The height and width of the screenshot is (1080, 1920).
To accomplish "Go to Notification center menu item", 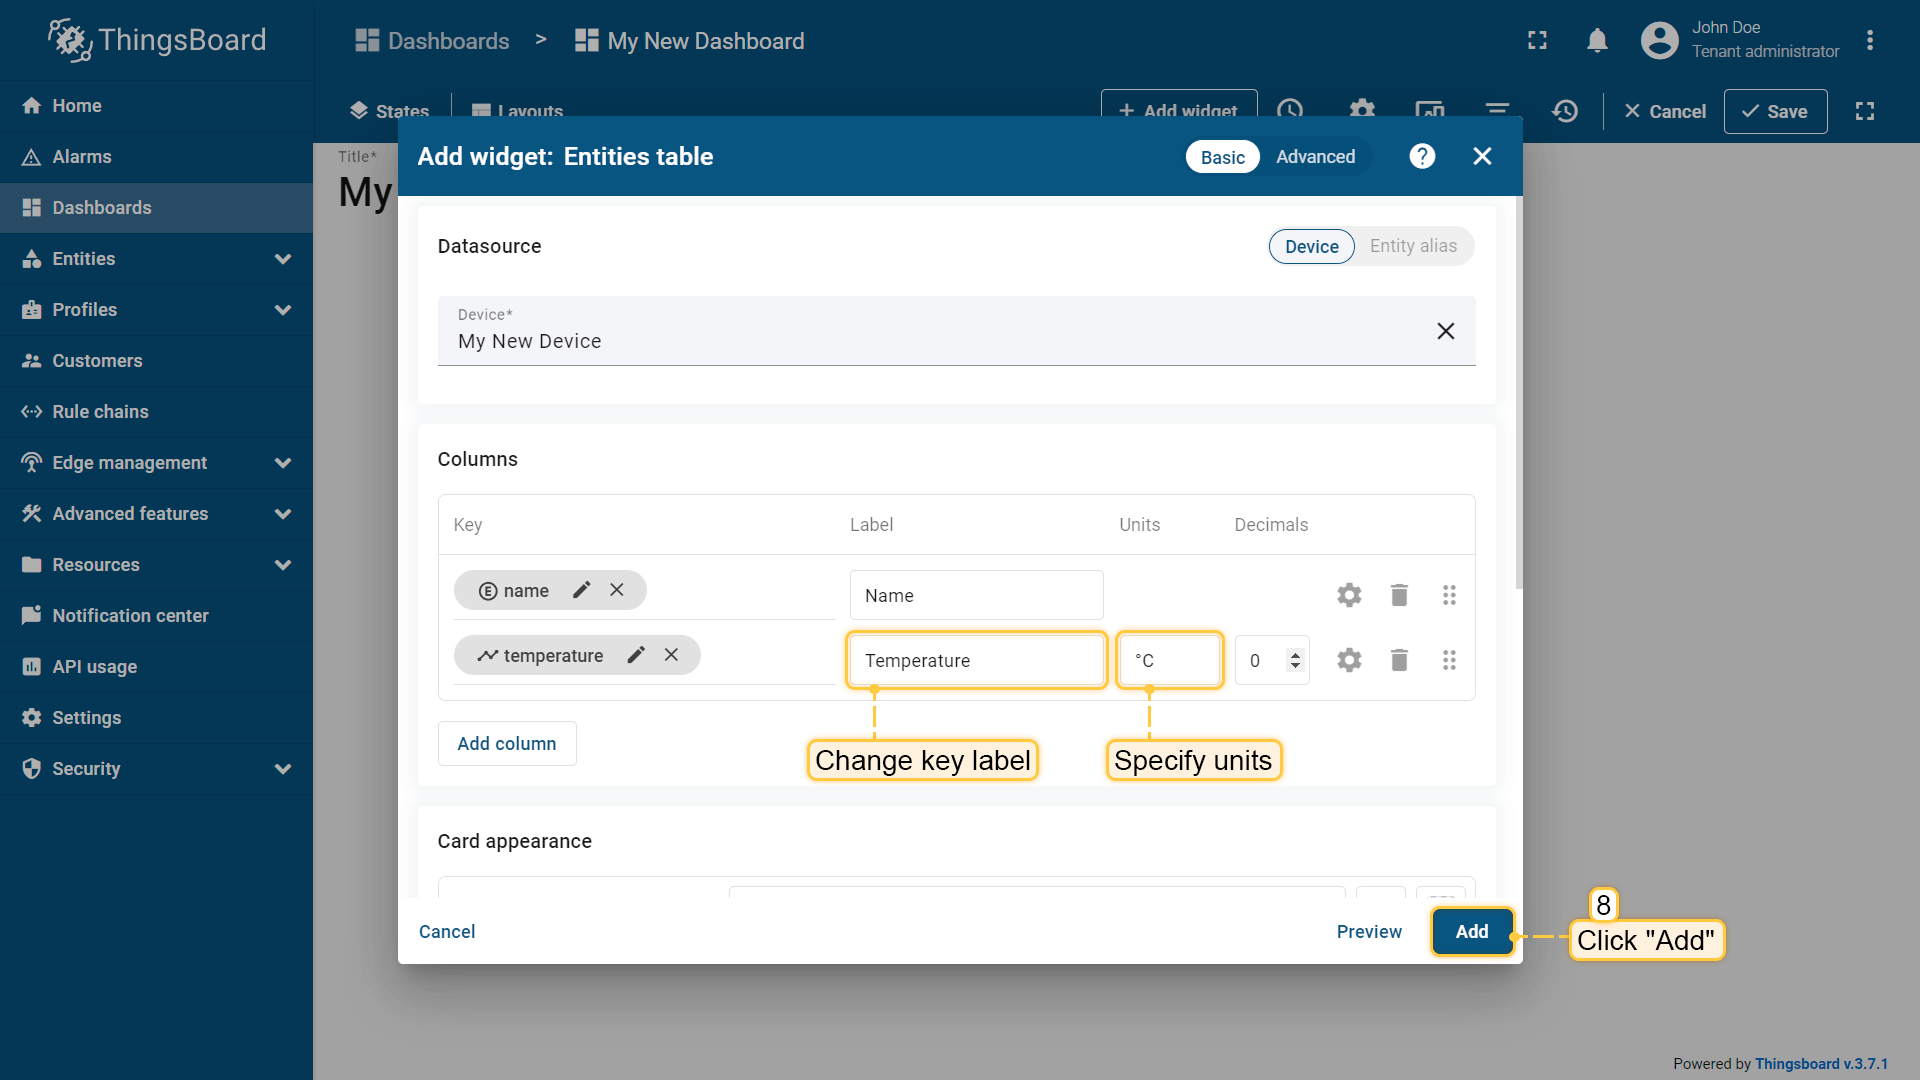I will click(130, 616).
